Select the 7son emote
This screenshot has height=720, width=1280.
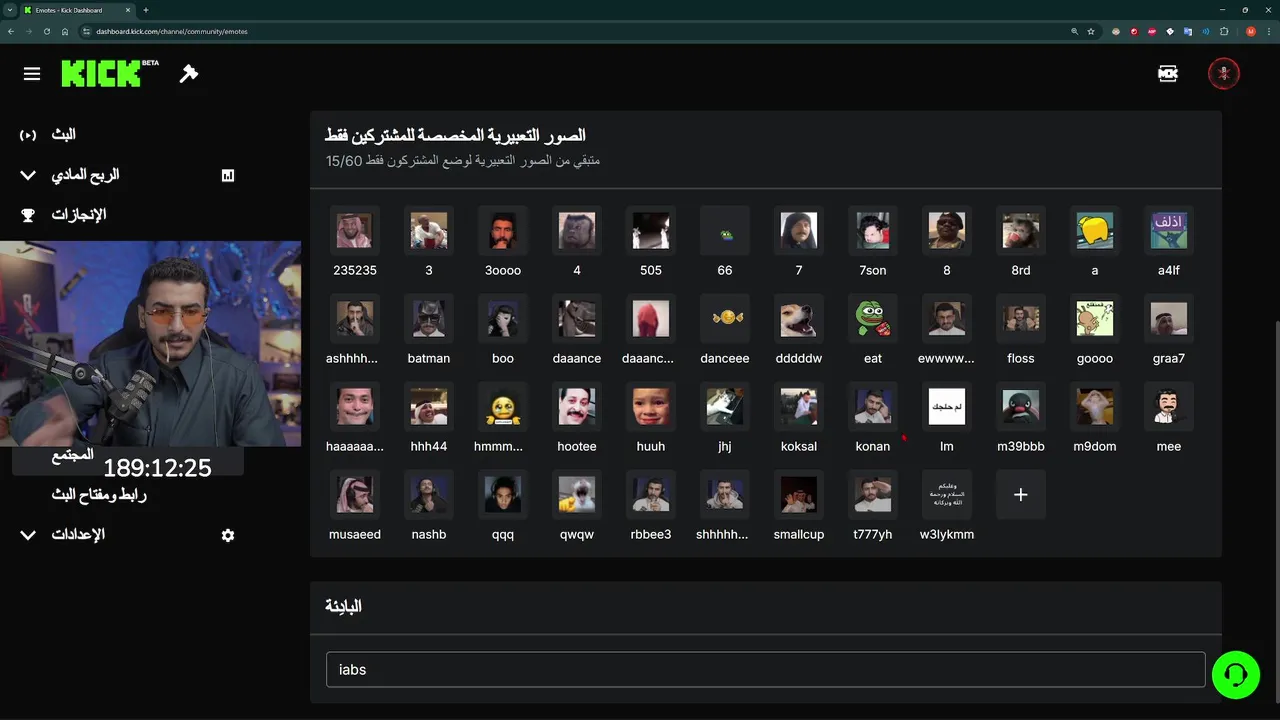(873, 231)
